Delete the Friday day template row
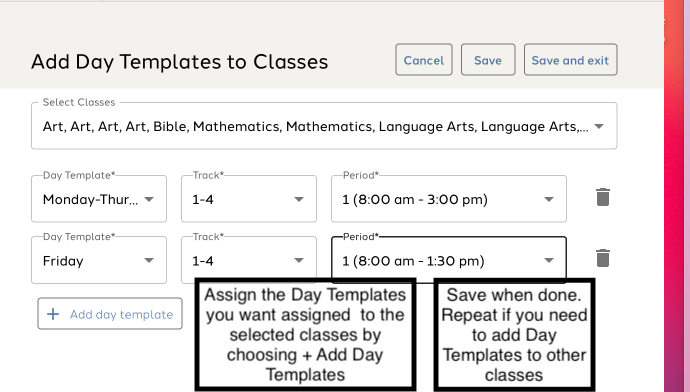 [x=602, y=258]
